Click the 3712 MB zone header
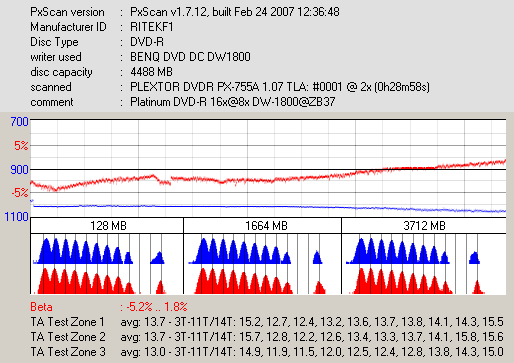Image resolution: width=514 pixels, height=363 pixels. click(424, 226)
